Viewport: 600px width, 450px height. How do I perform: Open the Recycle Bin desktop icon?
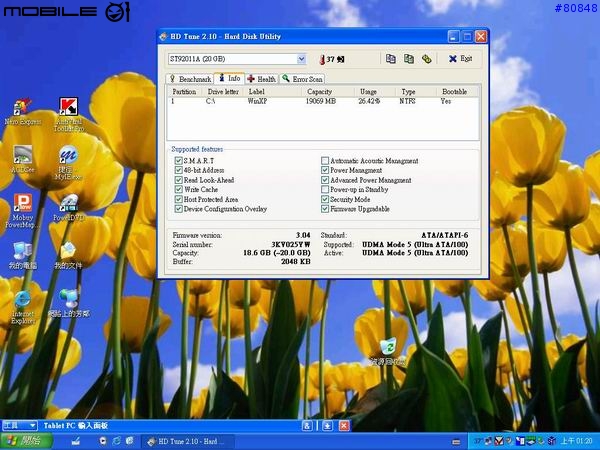388,351
